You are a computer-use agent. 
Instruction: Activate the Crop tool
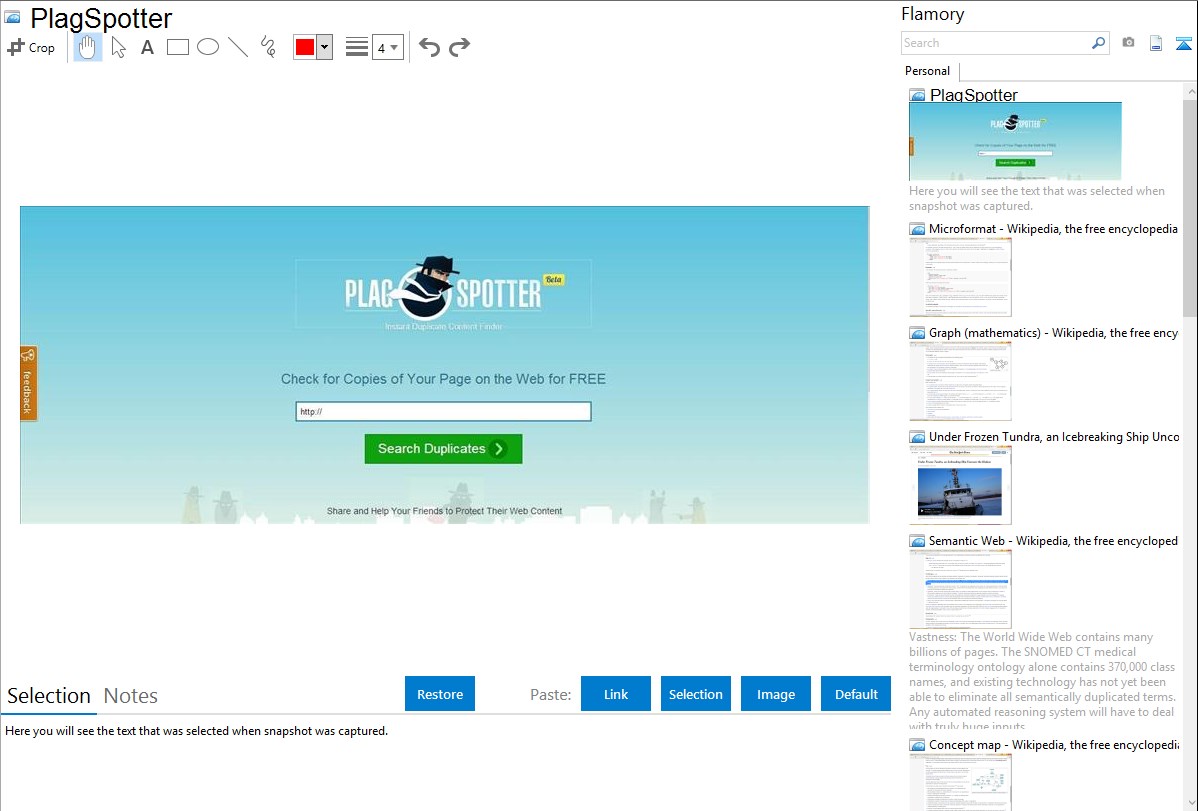[x=31, y=47]
